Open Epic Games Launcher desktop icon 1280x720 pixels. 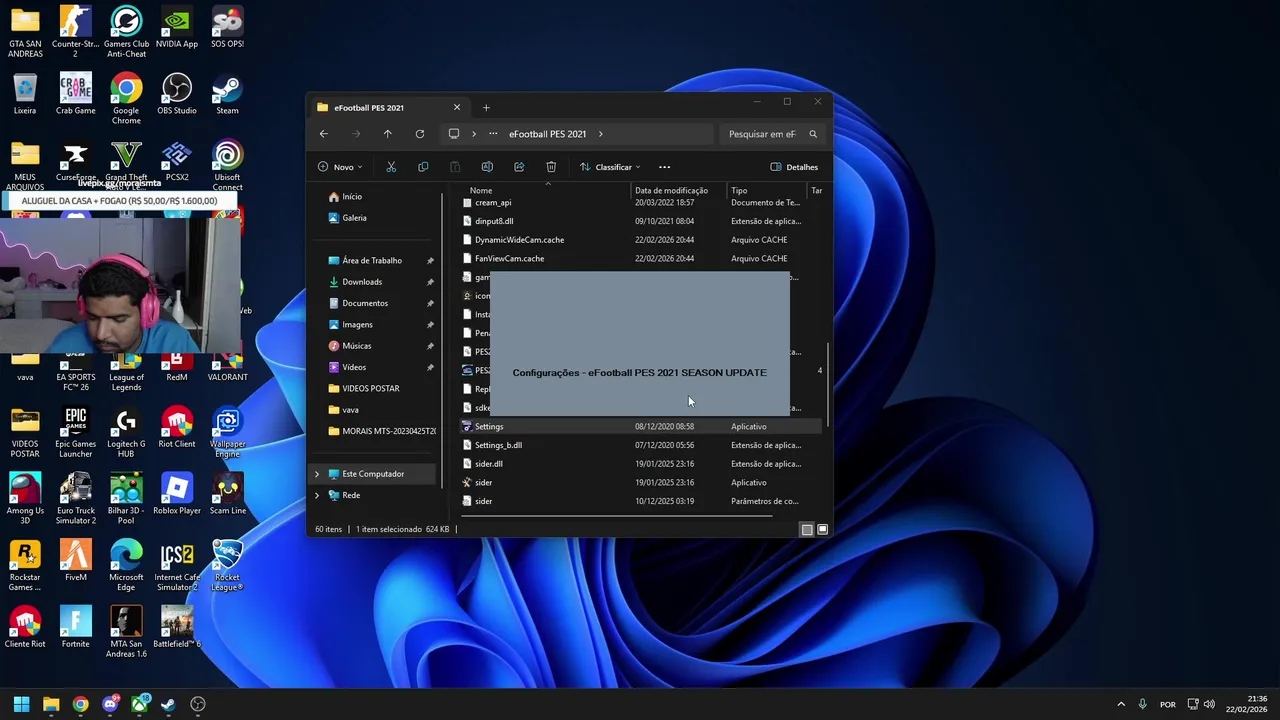pos(75,432)
